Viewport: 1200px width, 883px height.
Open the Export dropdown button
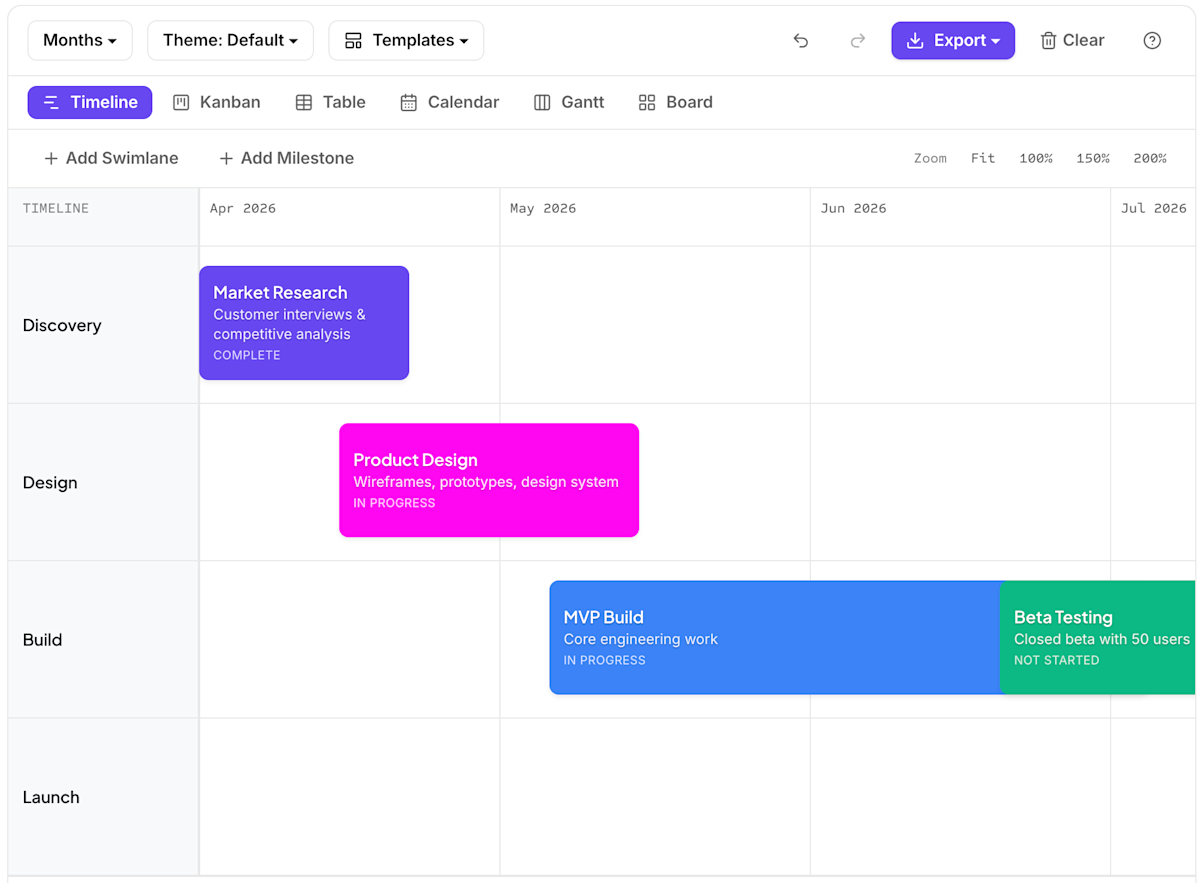click(953, 41)
